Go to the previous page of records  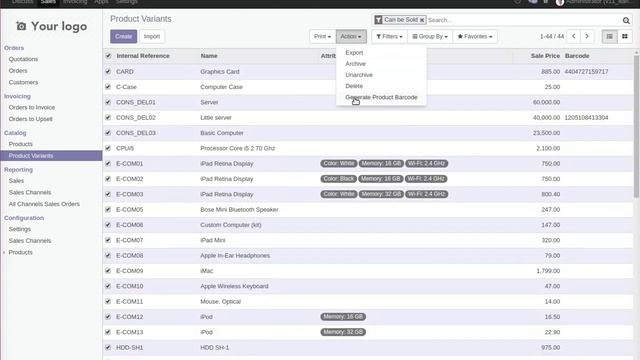(573, 36)
